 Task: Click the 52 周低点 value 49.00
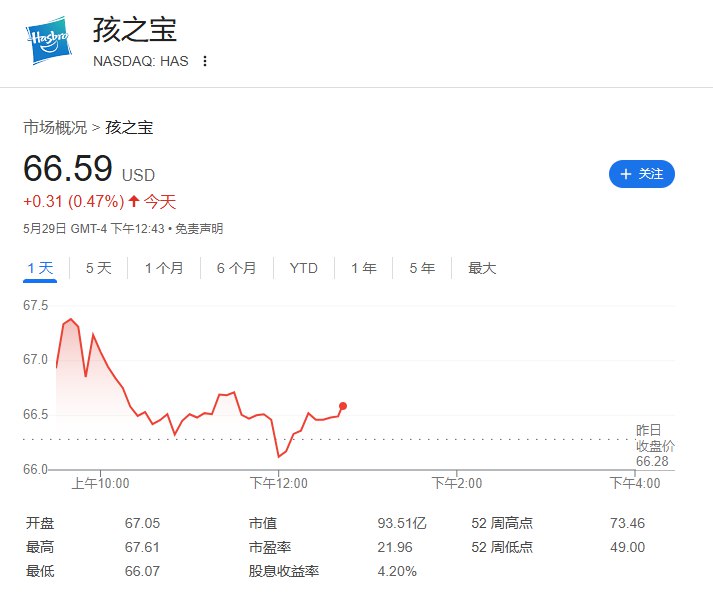[x=628, y=547]
